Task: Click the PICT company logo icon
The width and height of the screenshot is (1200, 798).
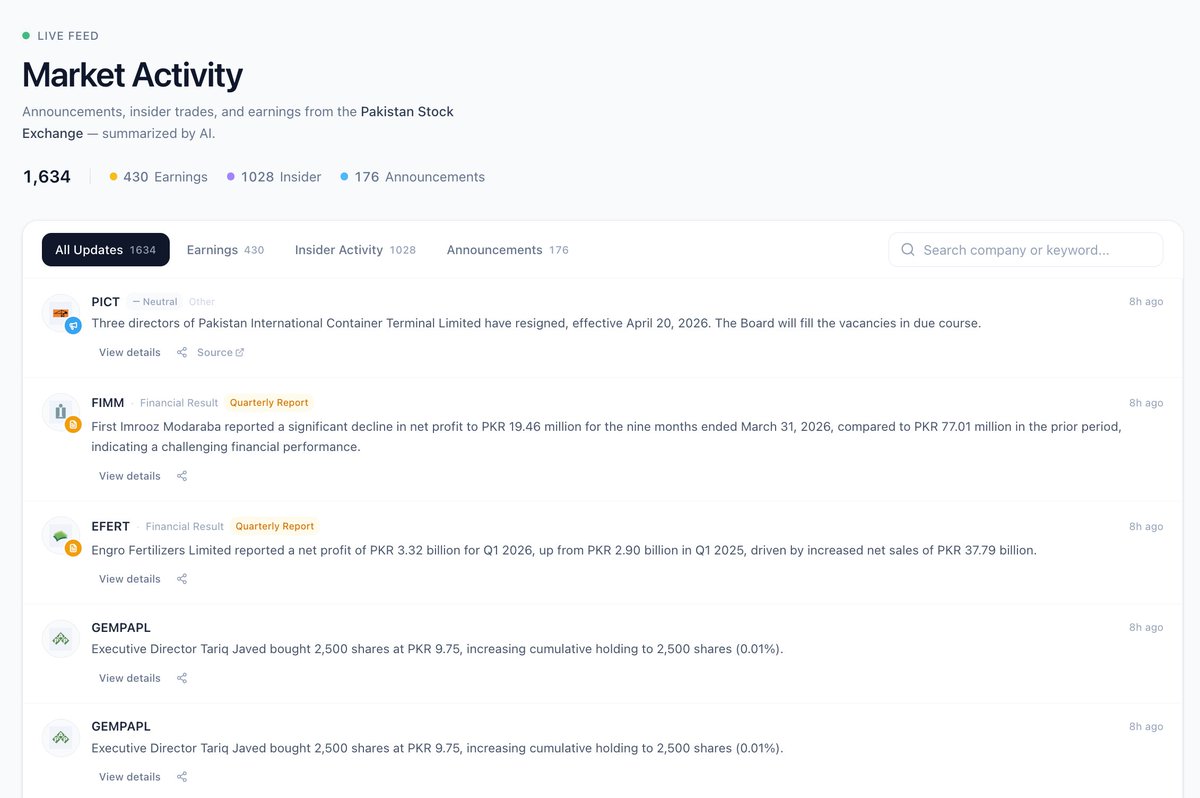Action: (x=60, y=313)
